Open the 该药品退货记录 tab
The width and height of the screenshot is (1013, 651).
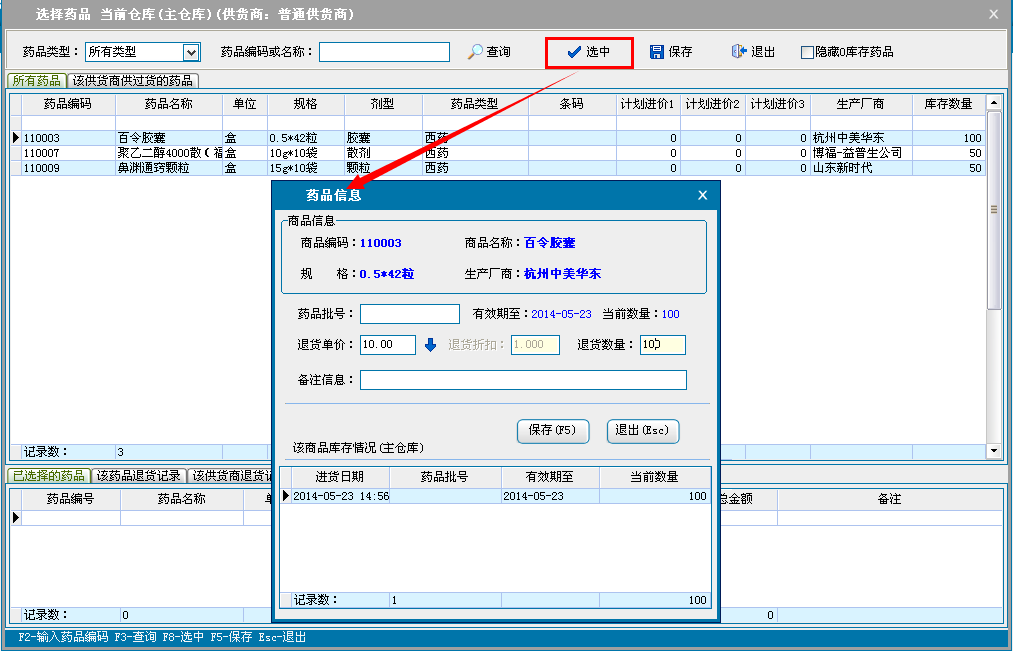(138, 475)
